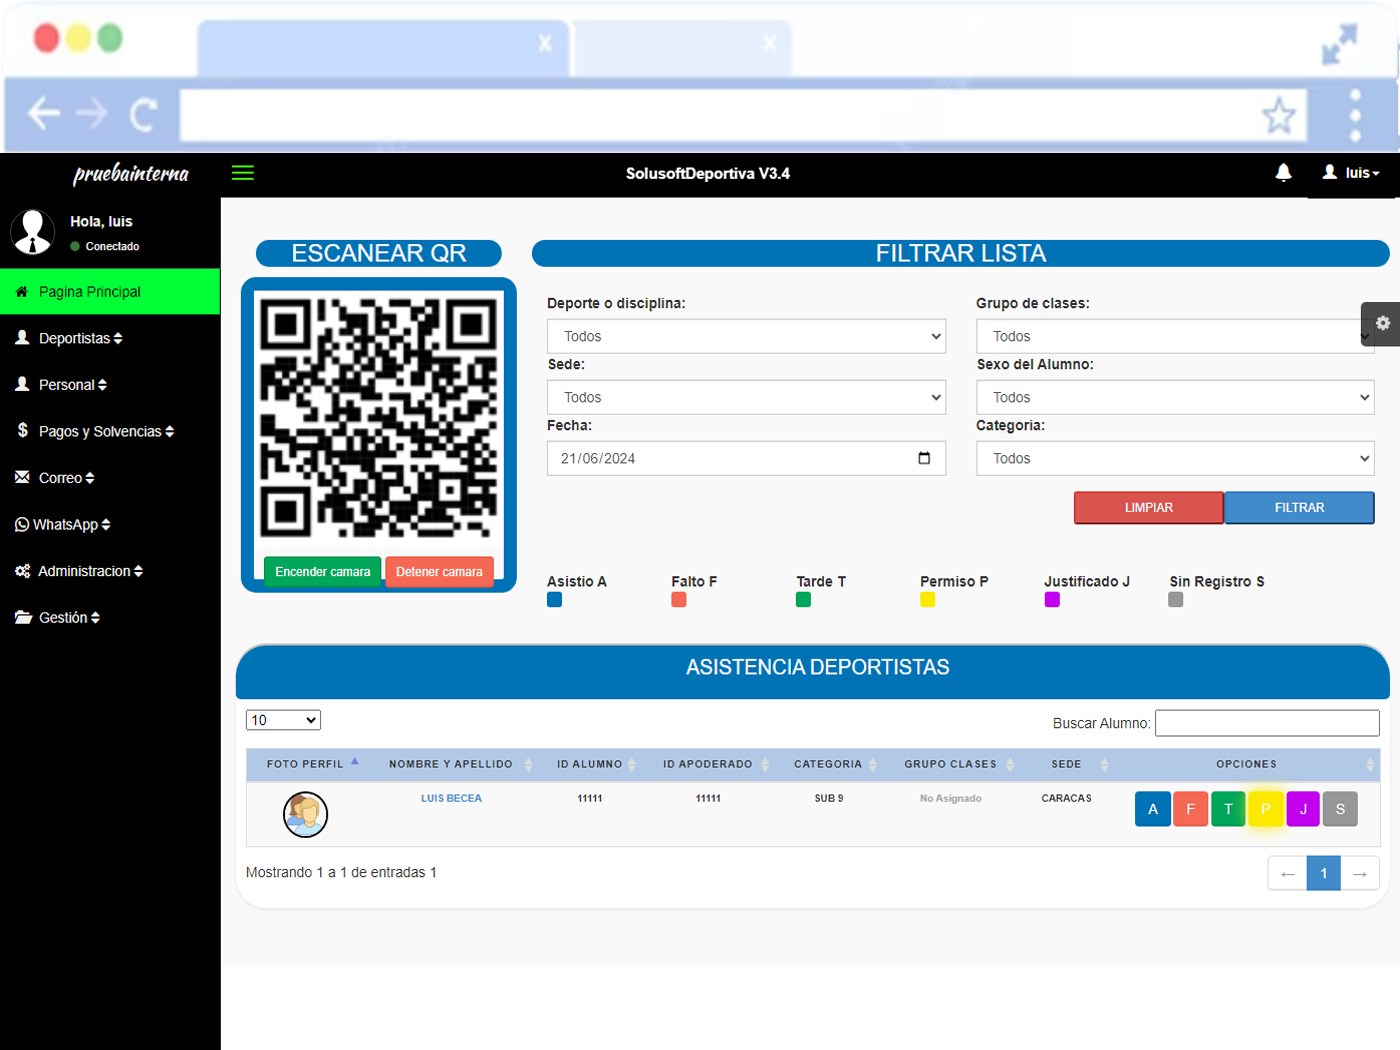Click the Fecha date field

tap(746, 458)
